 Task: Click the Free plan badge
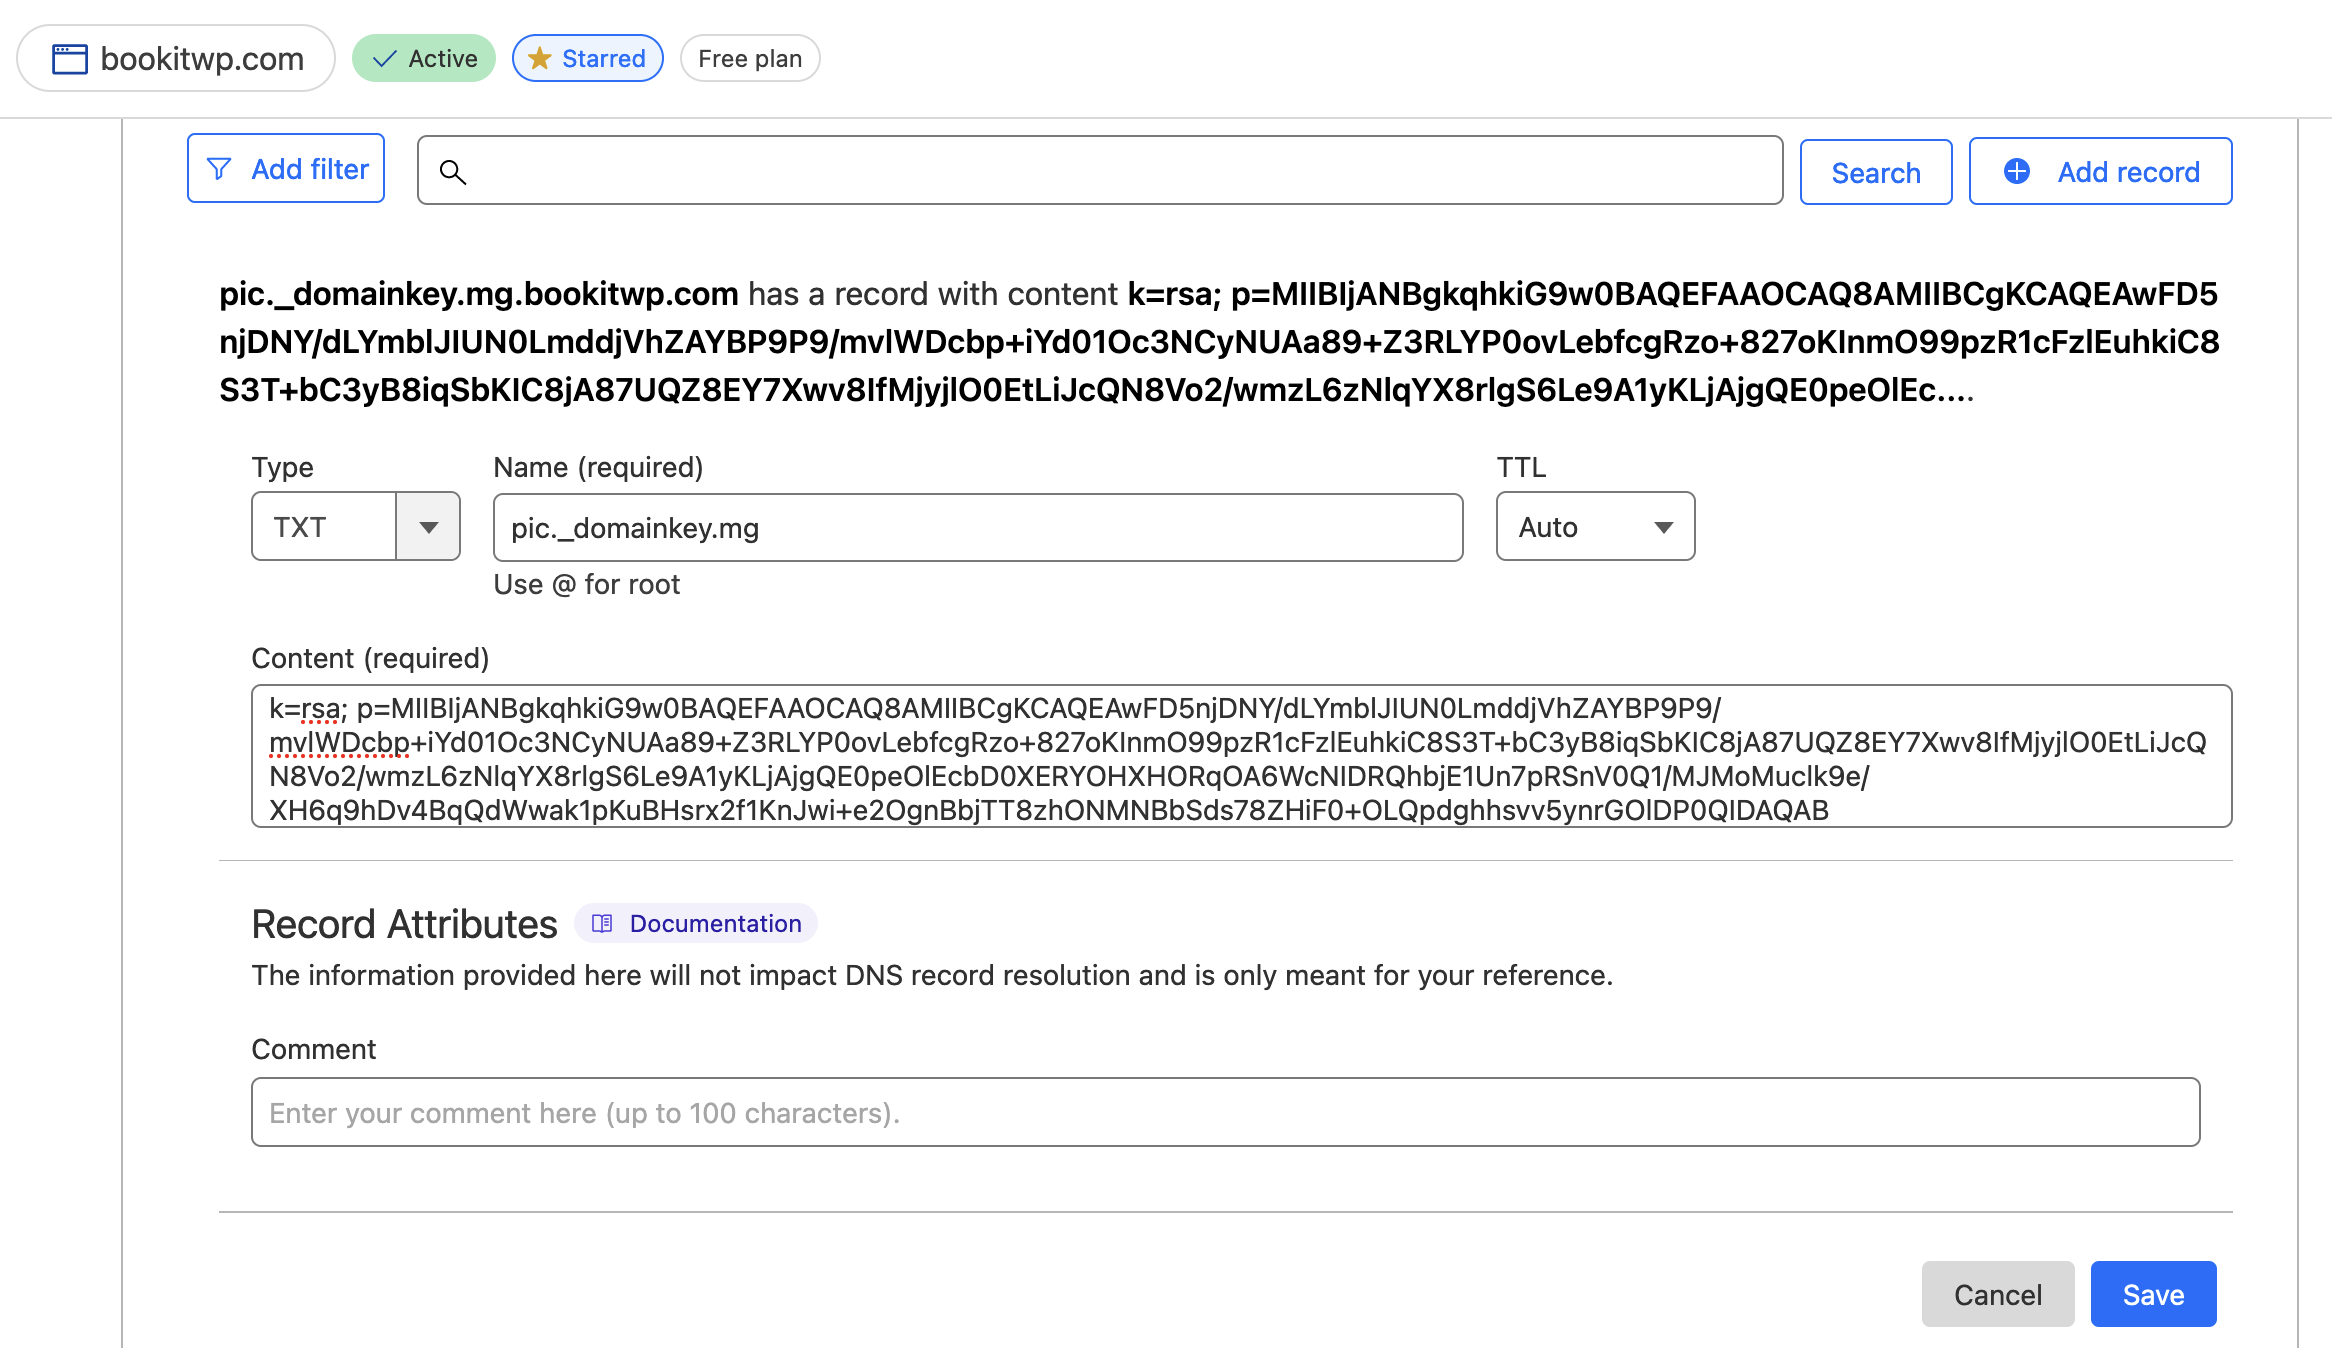pos(750,58)
